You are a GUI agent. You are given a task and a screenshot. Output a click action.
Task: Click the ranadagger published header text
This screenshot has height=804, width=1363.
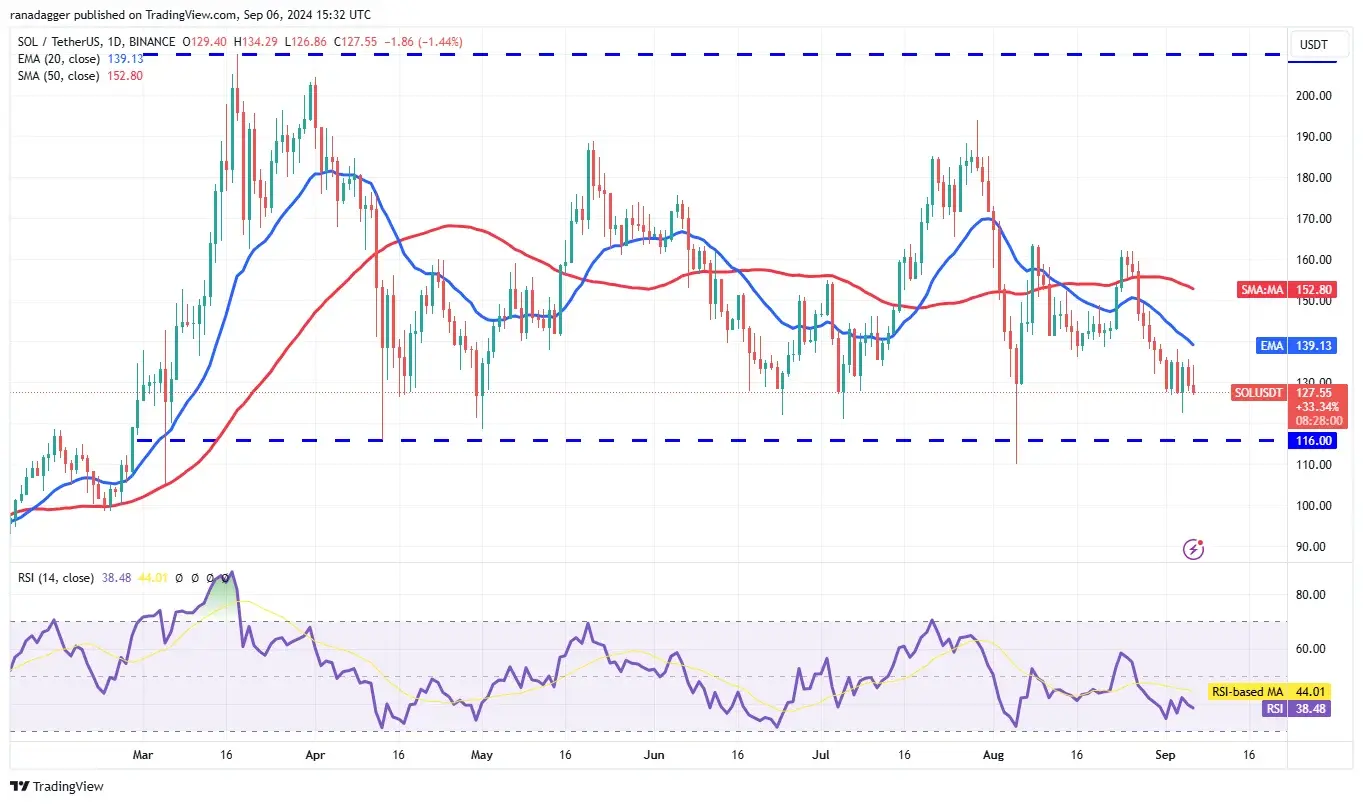pos(190,15)
